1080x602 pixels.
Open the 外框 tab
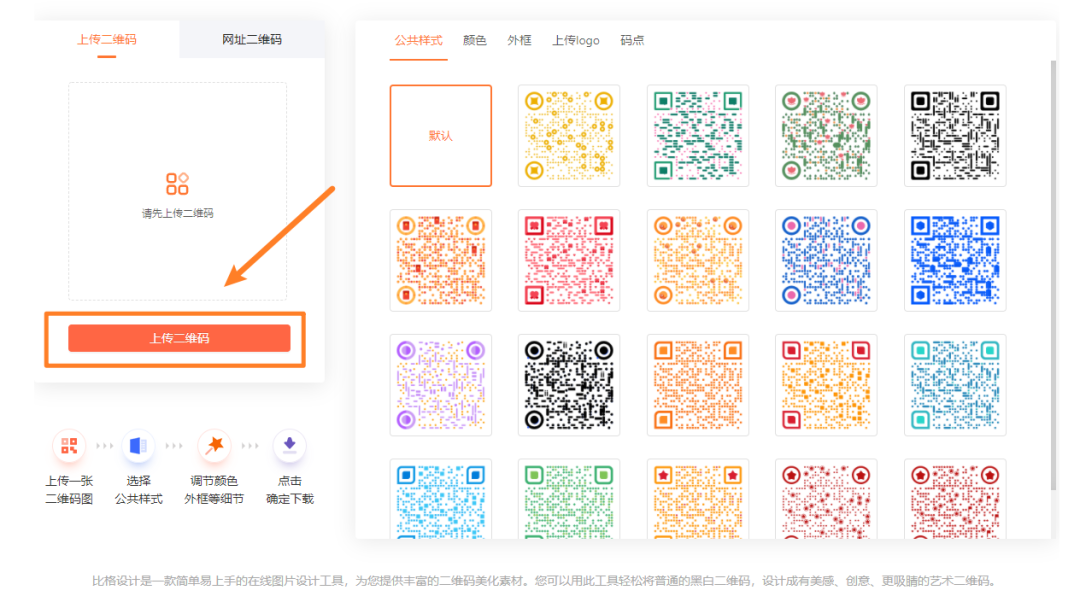click(519, 41)
